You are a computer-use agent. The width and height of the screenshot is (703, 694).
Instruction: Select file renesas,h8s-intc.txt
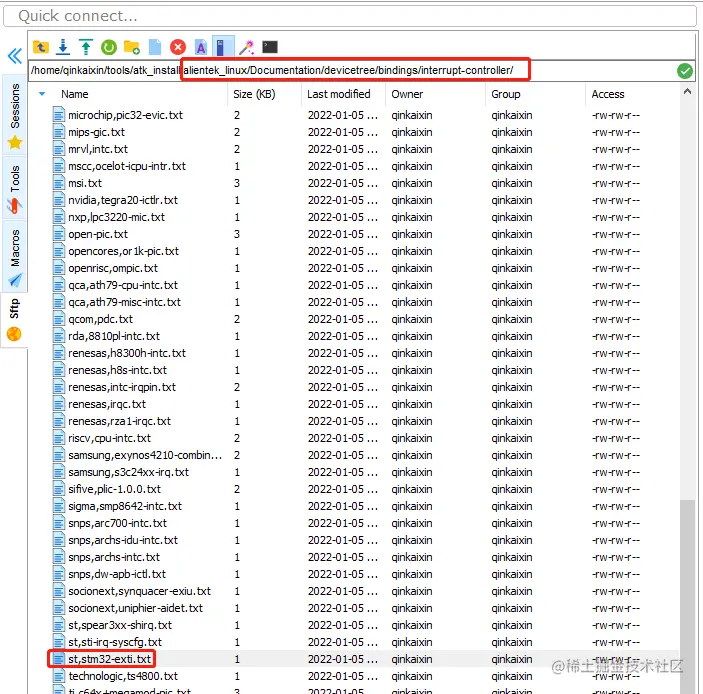coord(117,370)
